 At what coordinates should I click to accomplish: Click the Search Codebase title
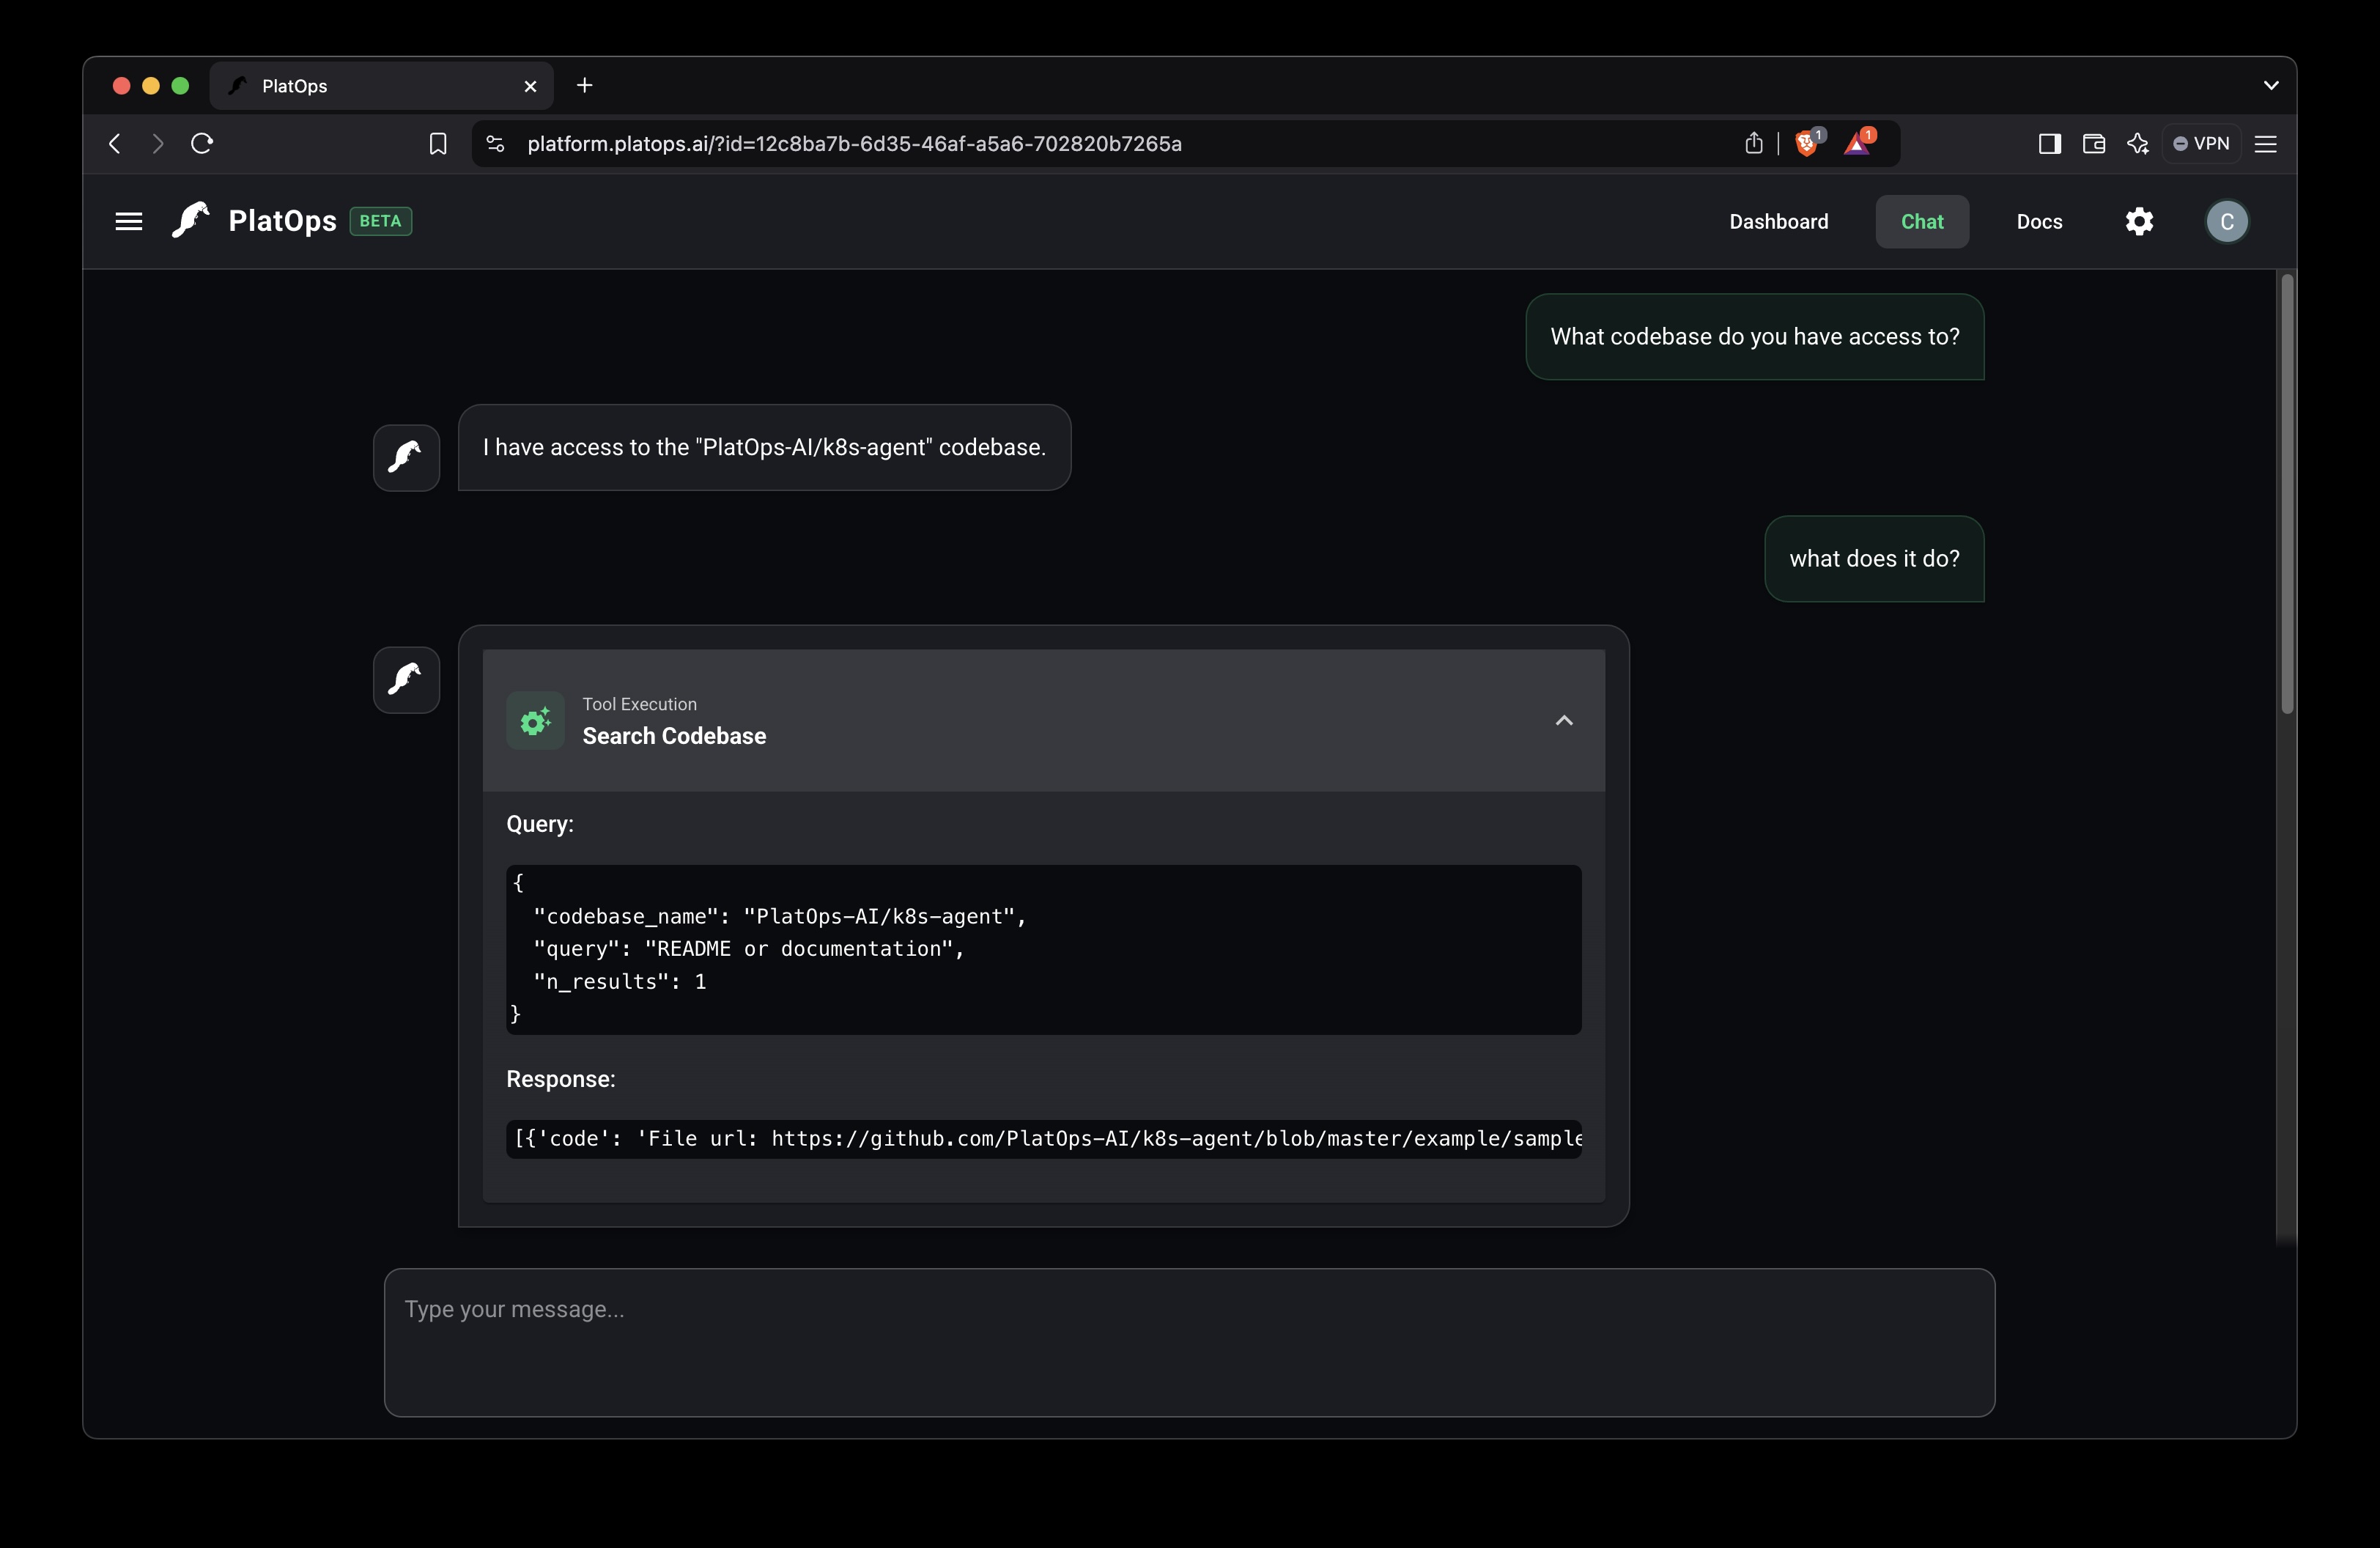point(674,737)
